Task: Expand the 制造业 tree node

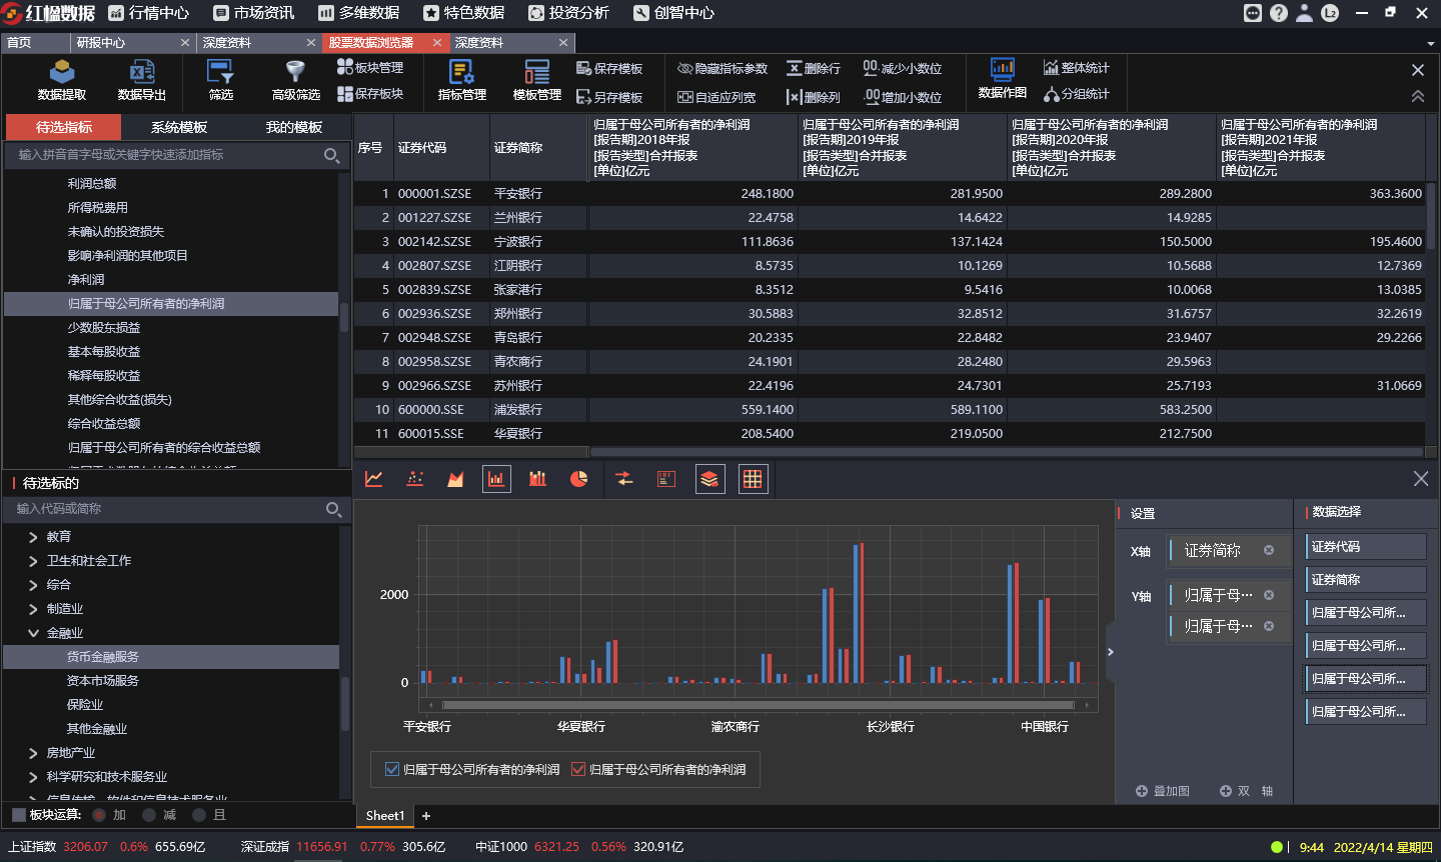Action: click(33, 609)
